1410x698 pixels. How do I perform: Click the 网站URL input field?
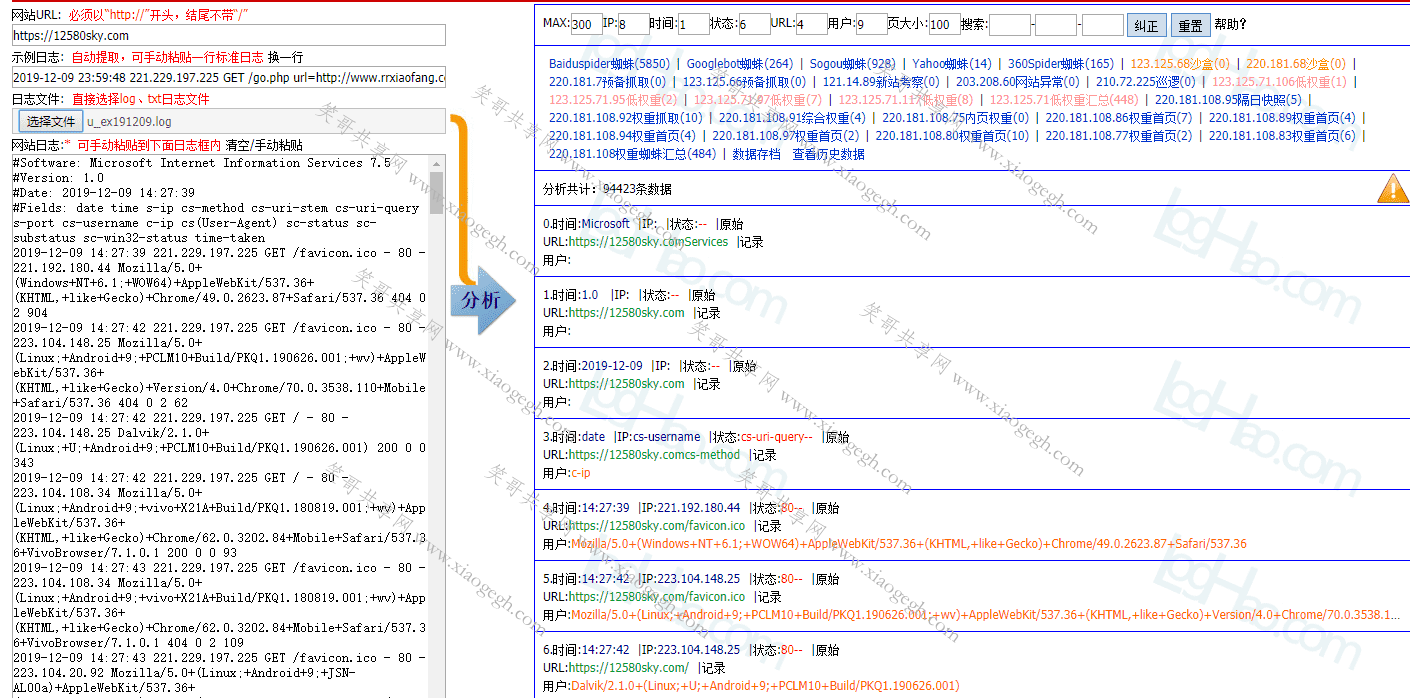point(229,36)
